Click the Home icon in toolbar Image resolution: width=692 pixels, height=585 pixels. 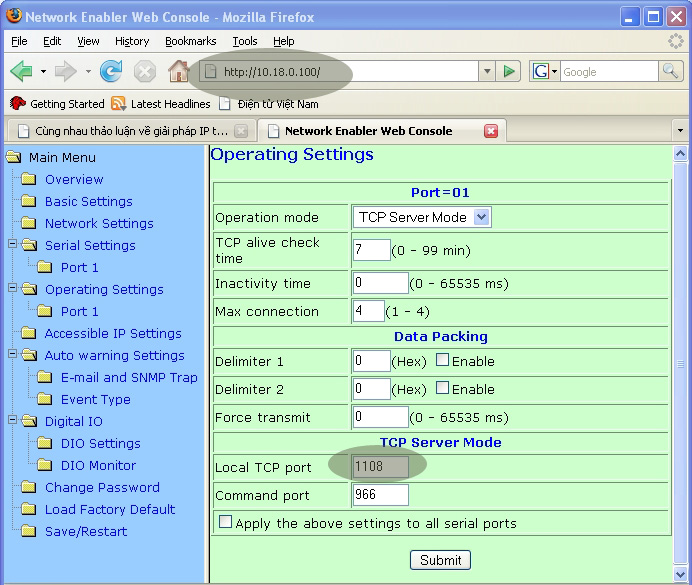179,71
